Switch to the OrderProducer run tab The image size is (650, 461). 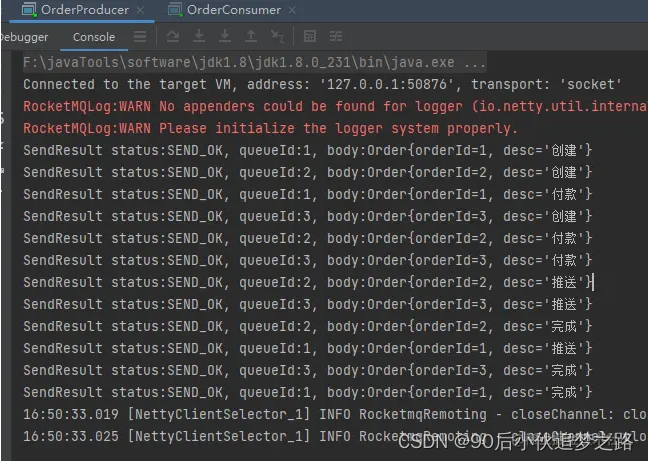pyautogui.click(x=85, y=10)
